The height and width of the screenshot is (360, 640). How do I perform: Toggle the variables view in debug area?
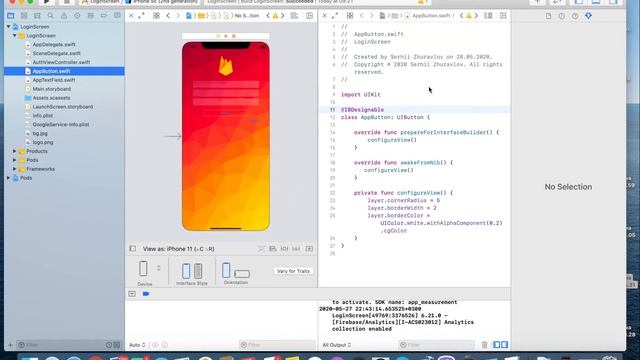point(496,345)
